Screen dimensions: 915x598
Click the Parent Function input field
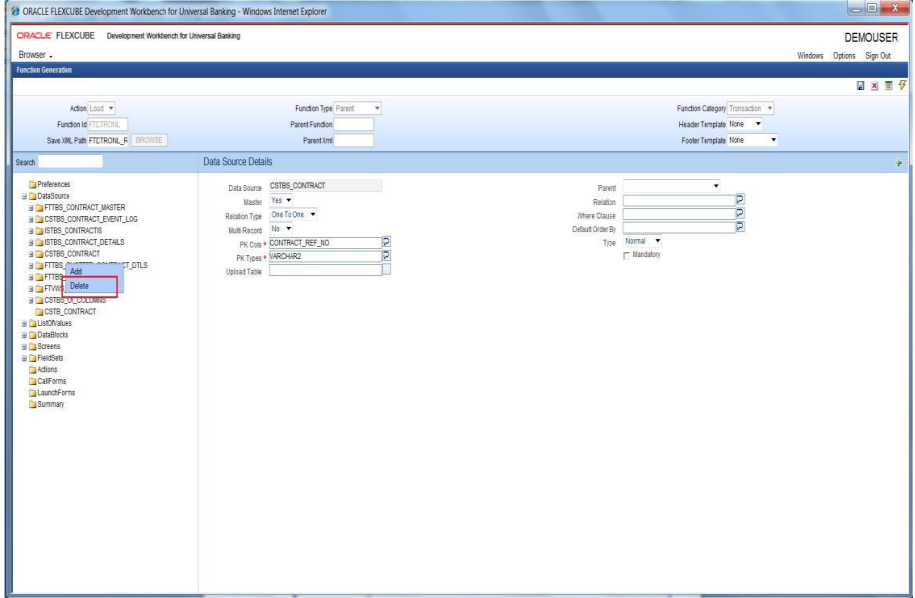coord(354,124)
